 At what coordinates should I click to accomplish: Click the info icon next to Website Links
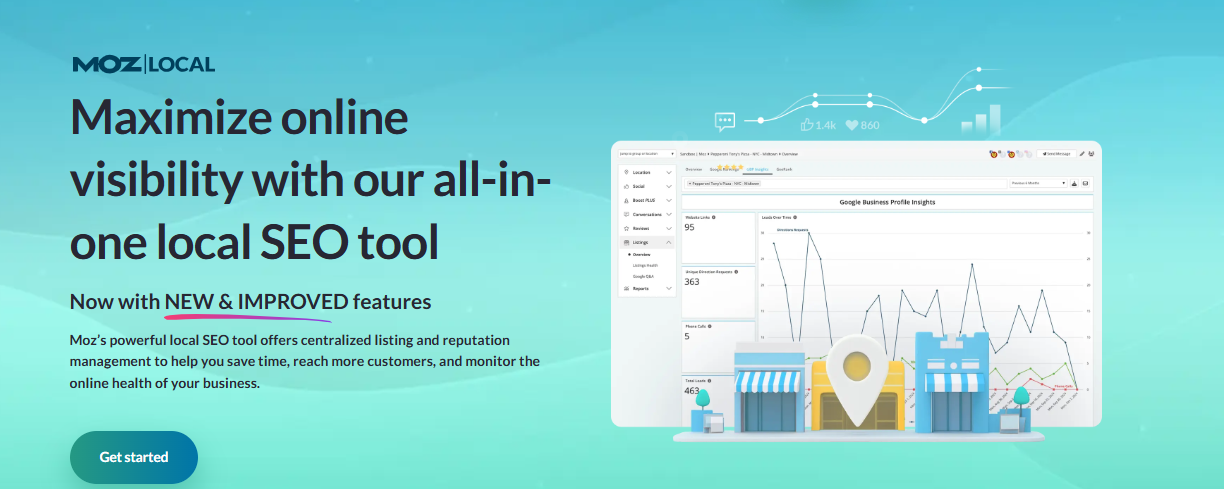(x=714, y=217)
